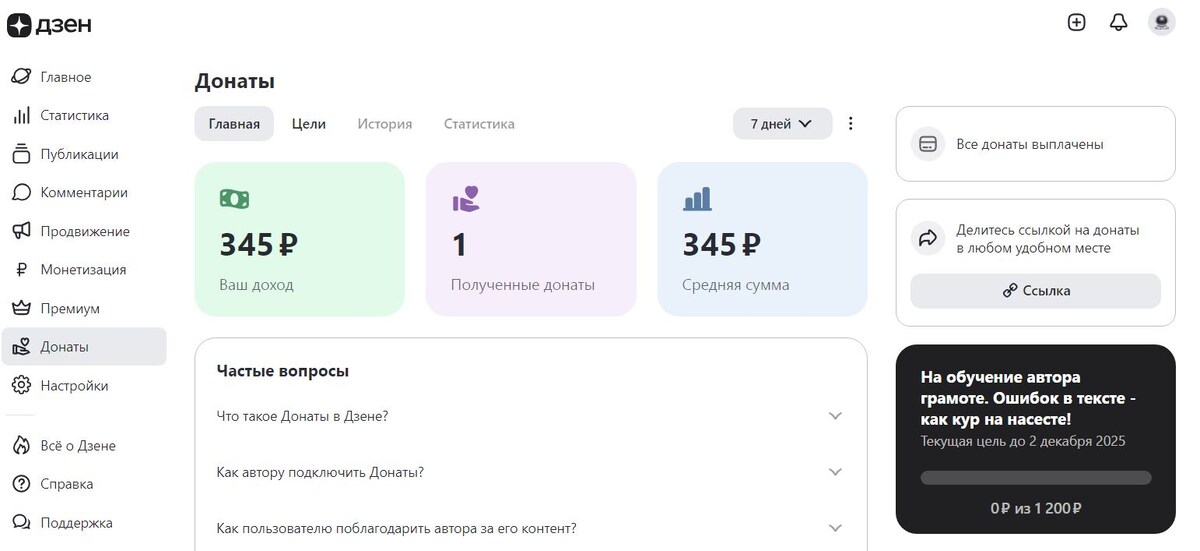The image size is (1200, 551).
Task: Open Всё о Дзене link
Action: point(84,445)
